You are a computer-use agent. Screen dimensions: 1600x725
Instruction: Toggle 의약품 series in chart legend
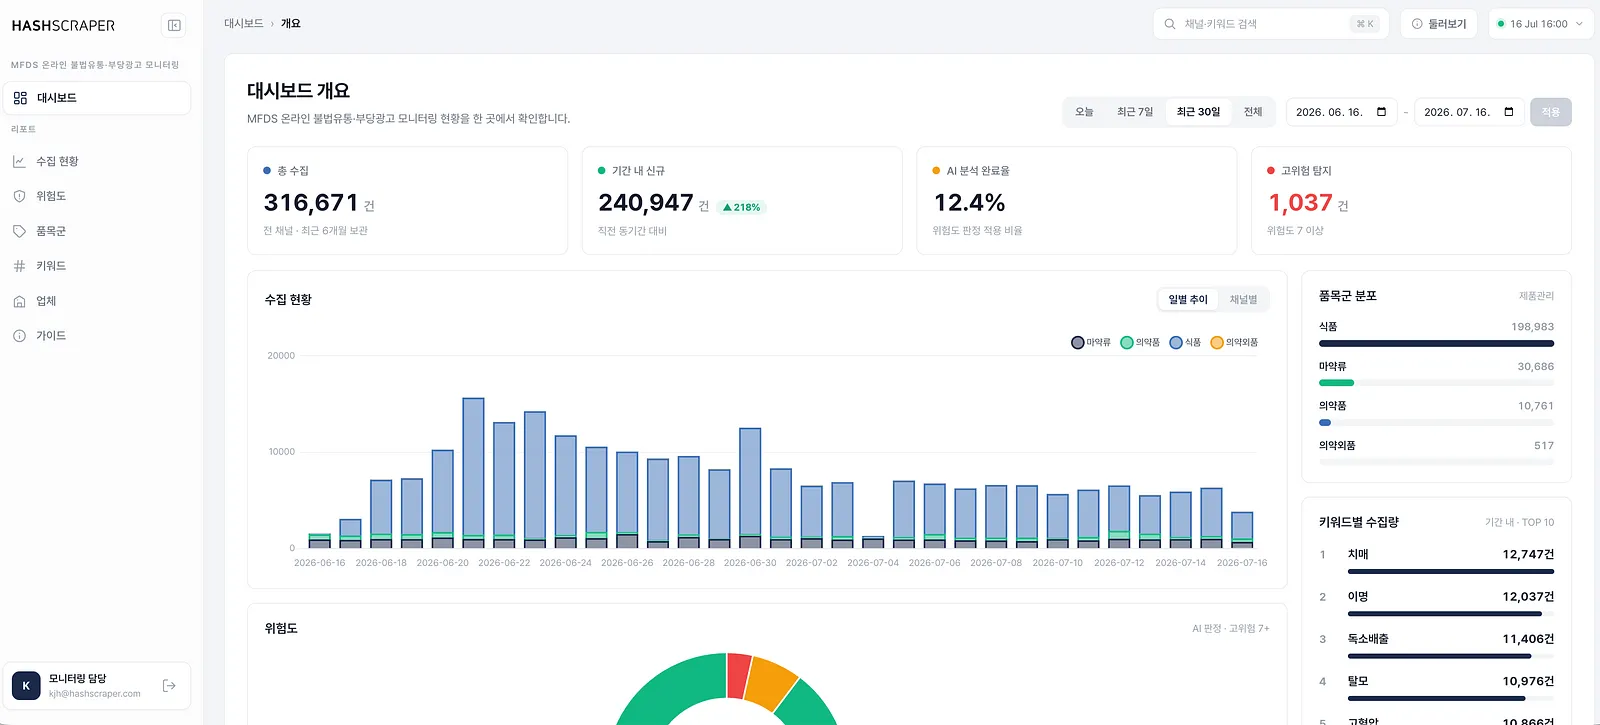coord(1140,342)
